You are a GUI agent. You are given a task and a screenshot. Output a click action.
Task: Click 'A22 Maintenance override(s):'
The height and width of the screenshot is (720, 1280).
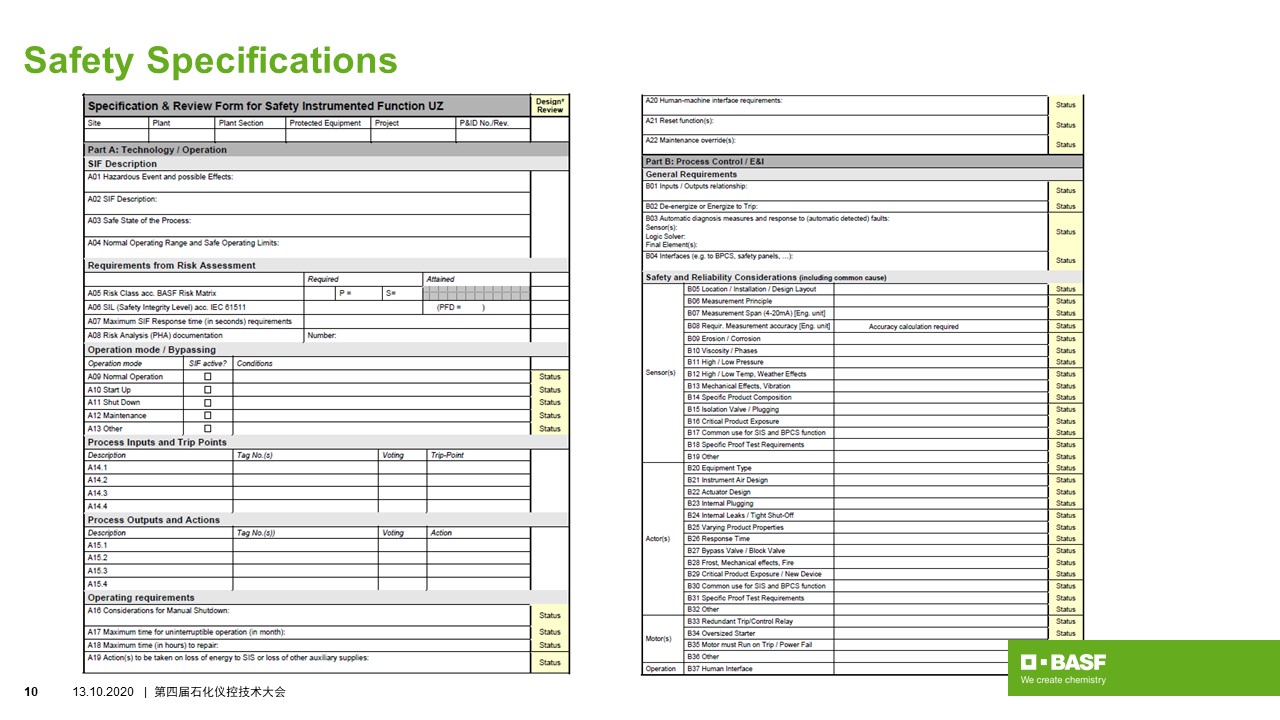[690, 140]
